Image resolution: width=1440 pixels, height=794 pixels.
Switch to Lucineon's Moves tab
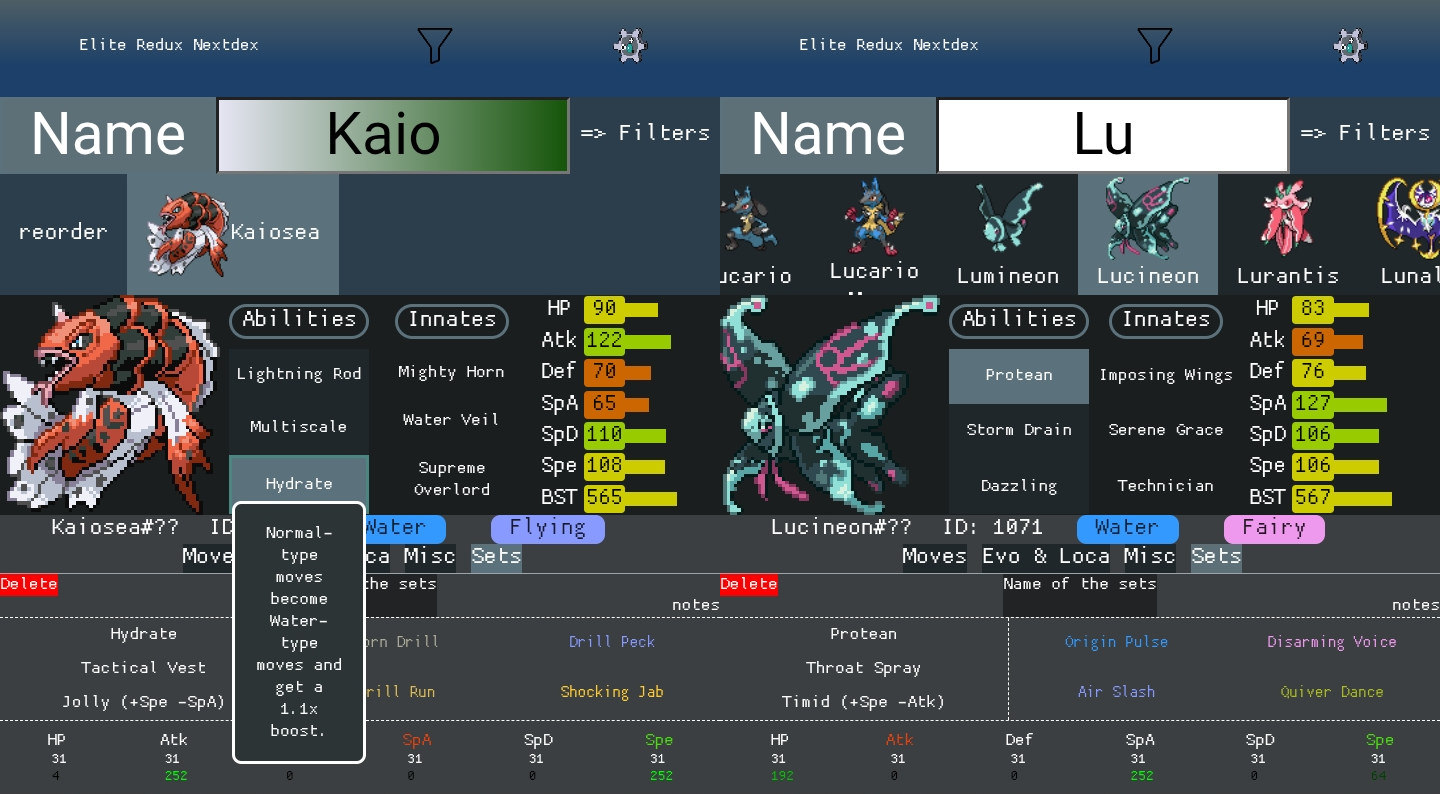tap(934, 557)
